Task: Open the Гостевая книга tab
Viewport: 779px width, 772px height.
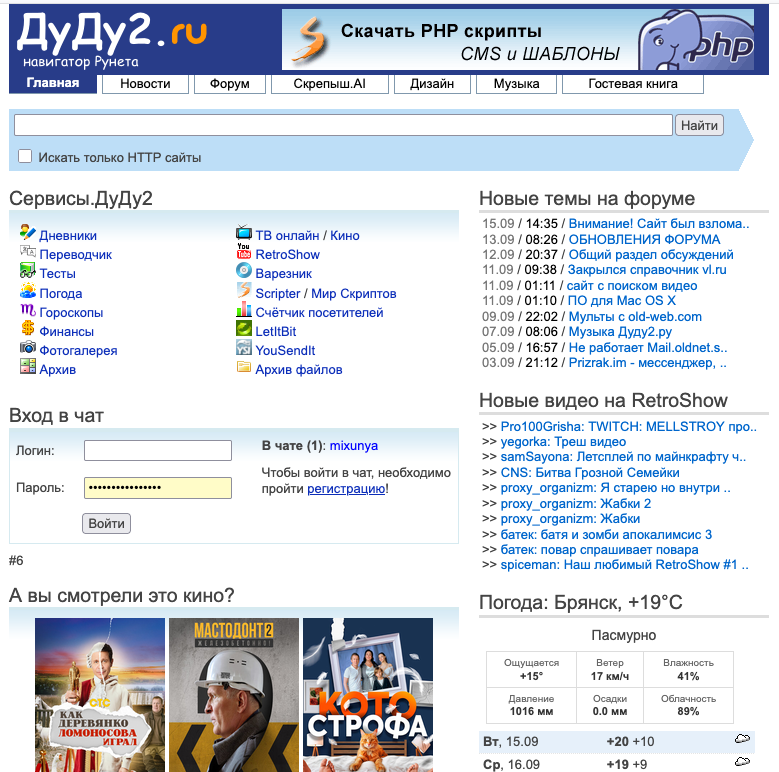Action: tap(632, 83)
